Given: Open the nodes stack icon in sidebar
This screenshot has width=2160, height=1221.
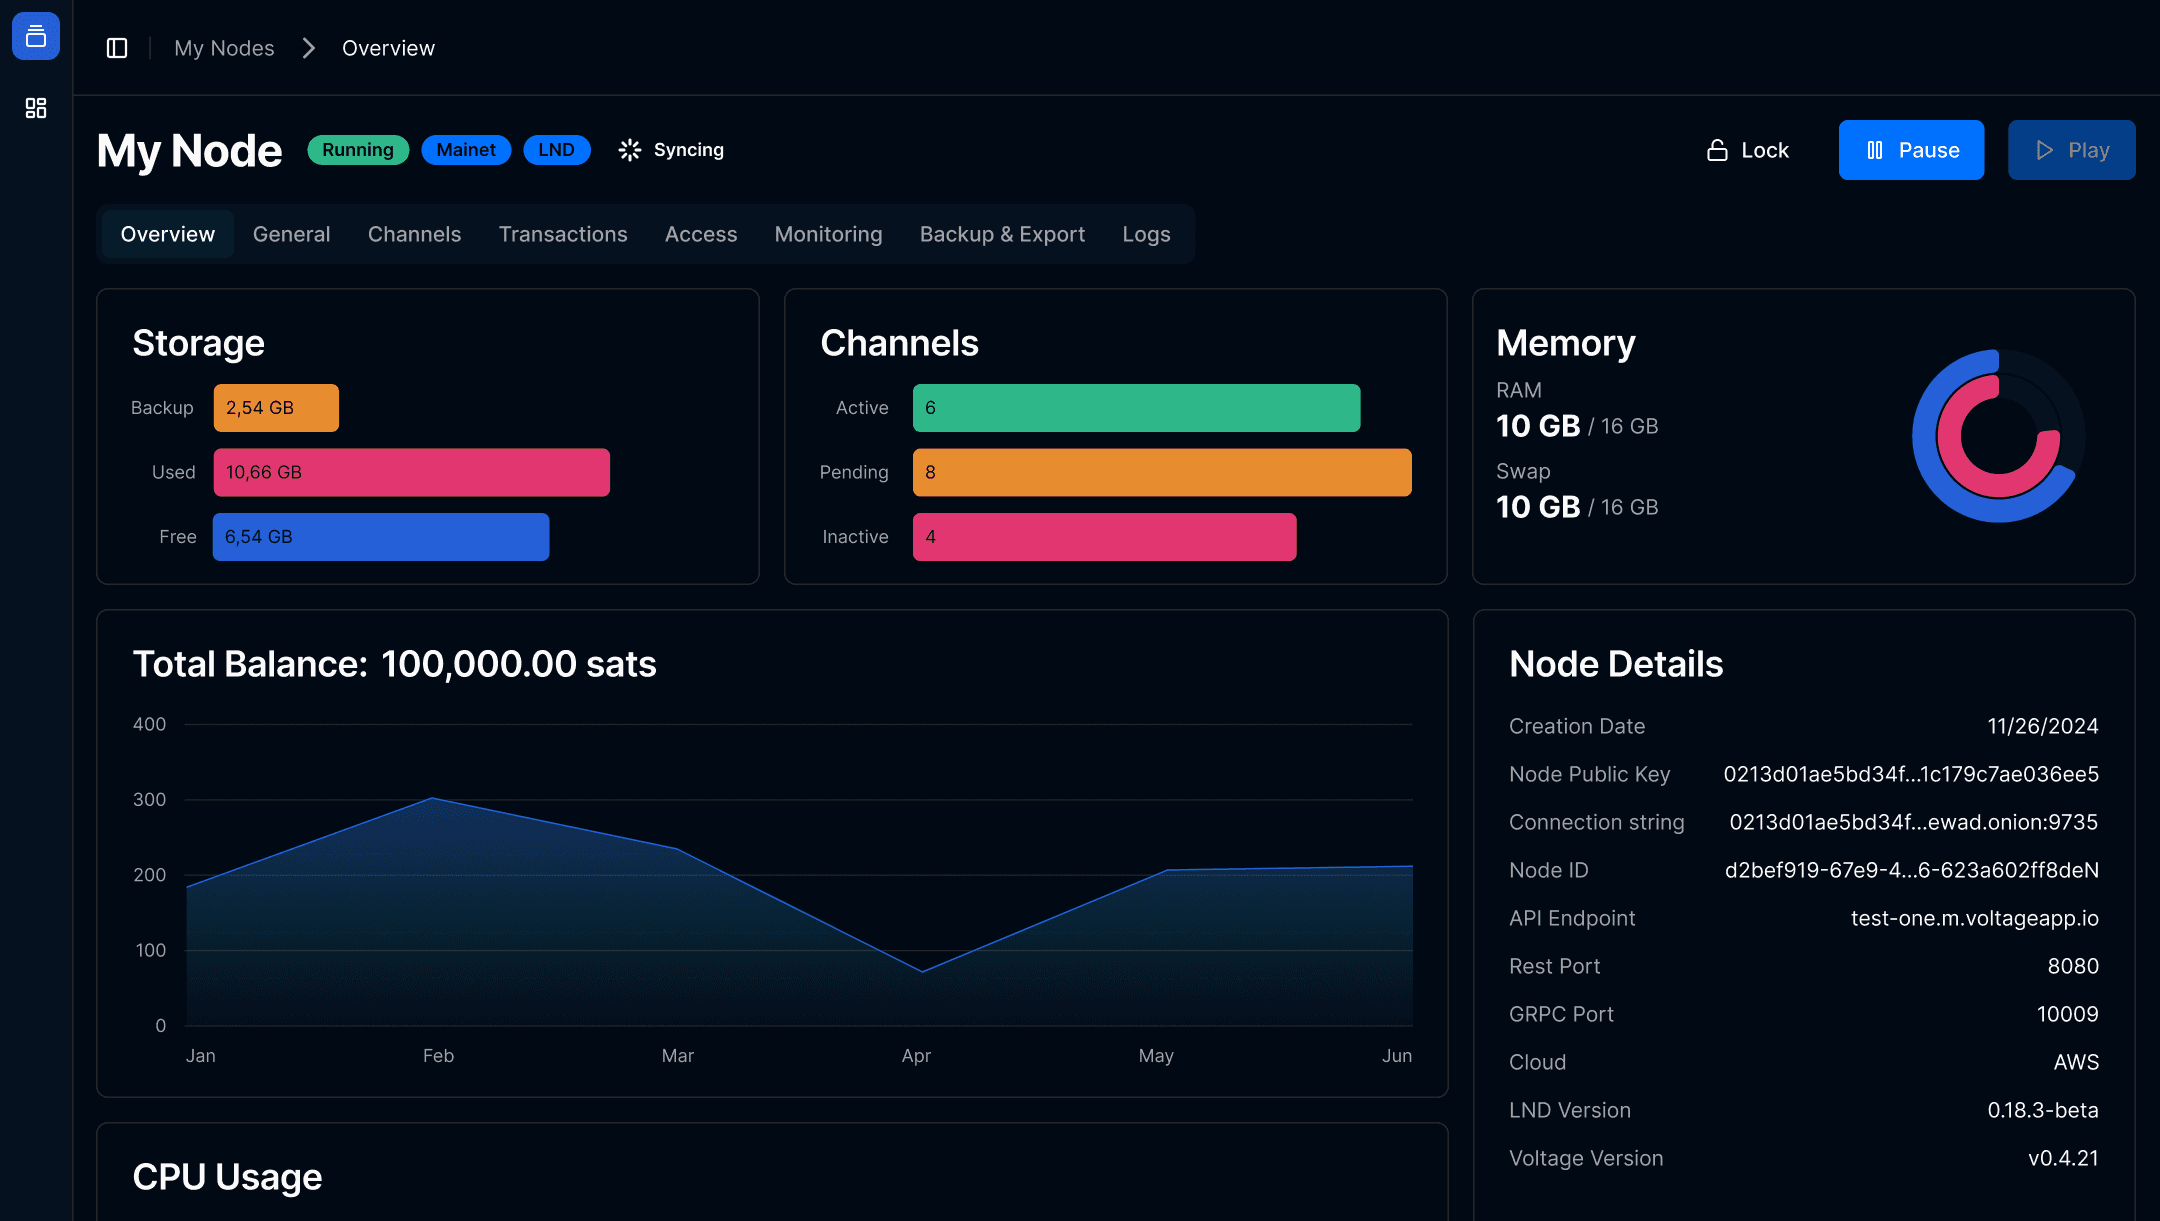Looking at the screenshot, I should click(x=36, y=36).
